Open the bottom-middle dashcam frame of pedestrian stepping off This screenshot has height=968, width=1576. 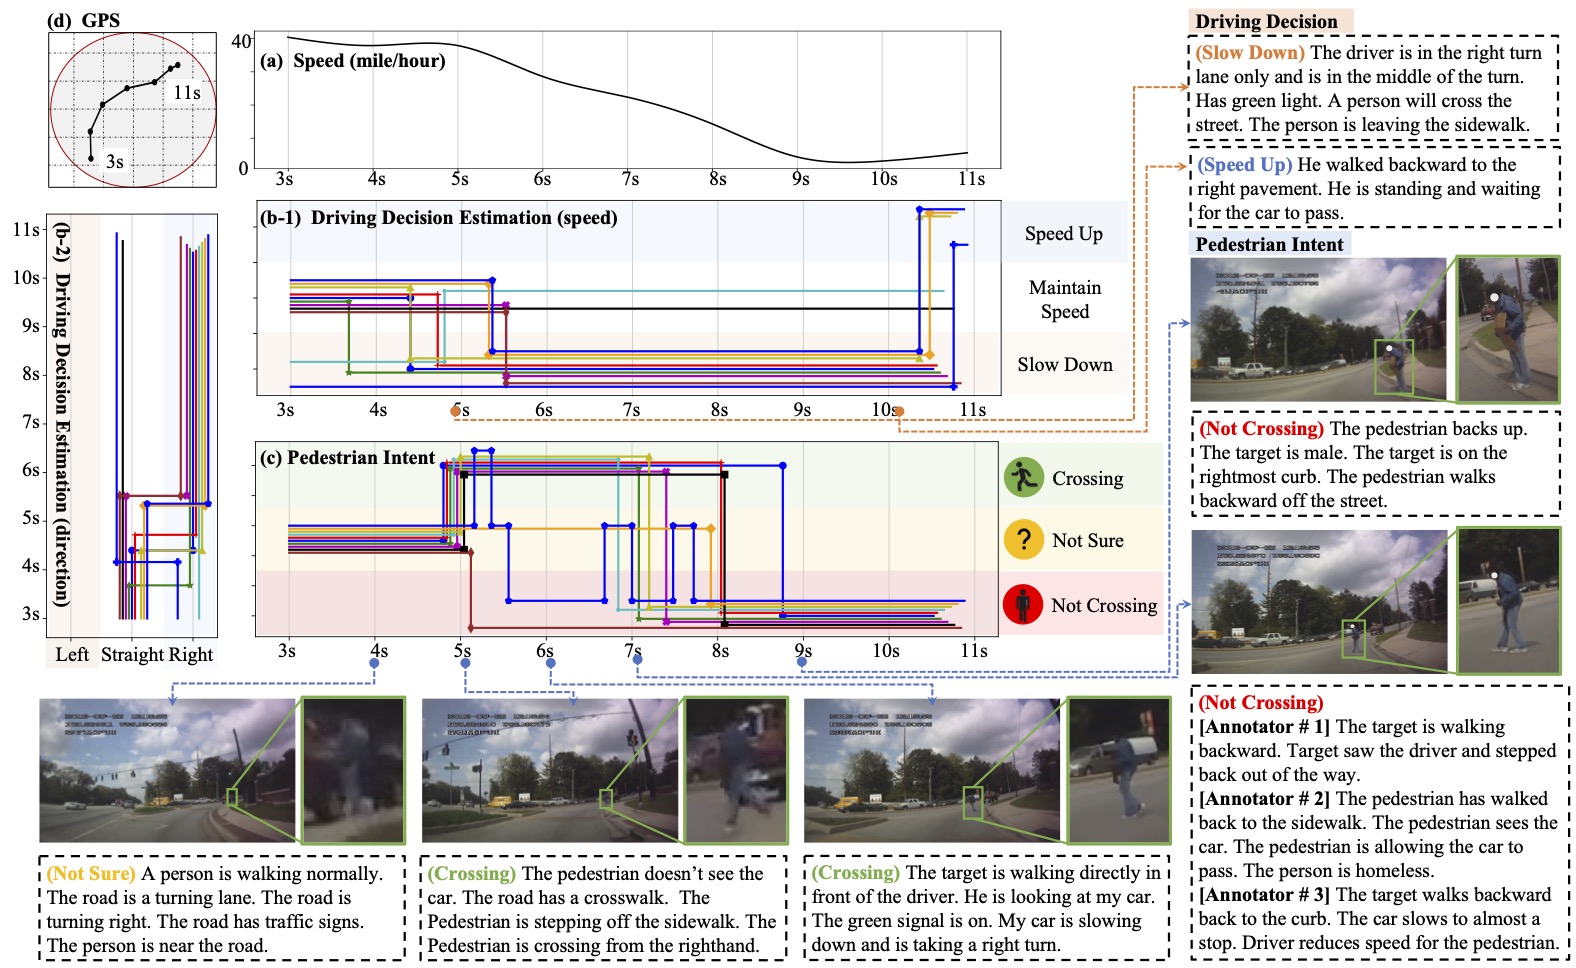550,770
